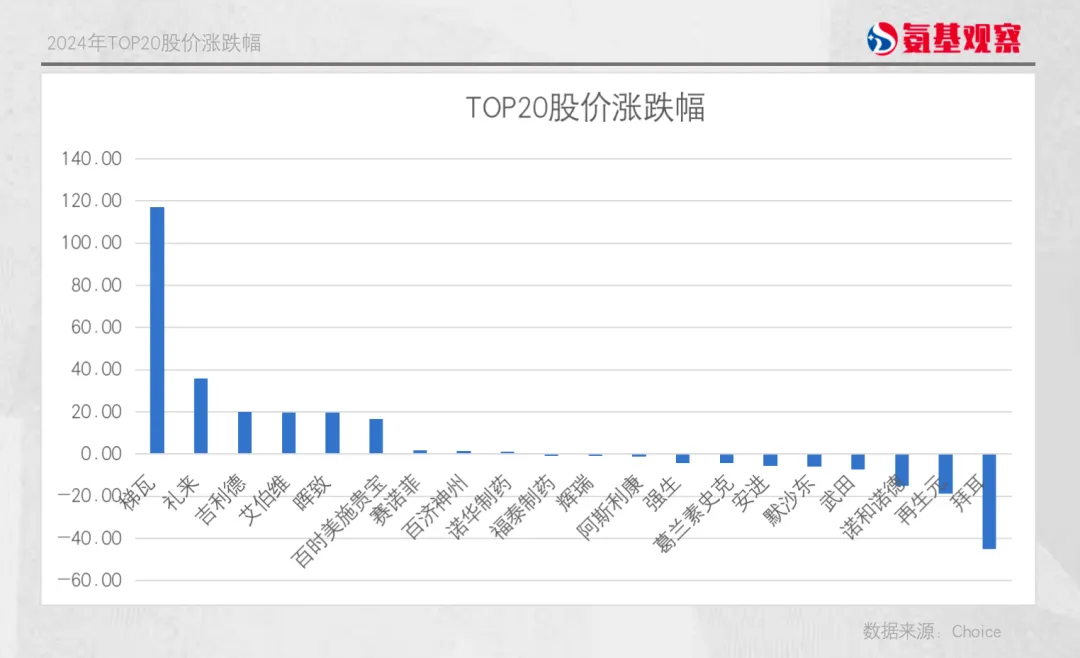This screenshot has width=1080, height=658.
Task: Click the negative bar for 拜耳
Action: 989,500
